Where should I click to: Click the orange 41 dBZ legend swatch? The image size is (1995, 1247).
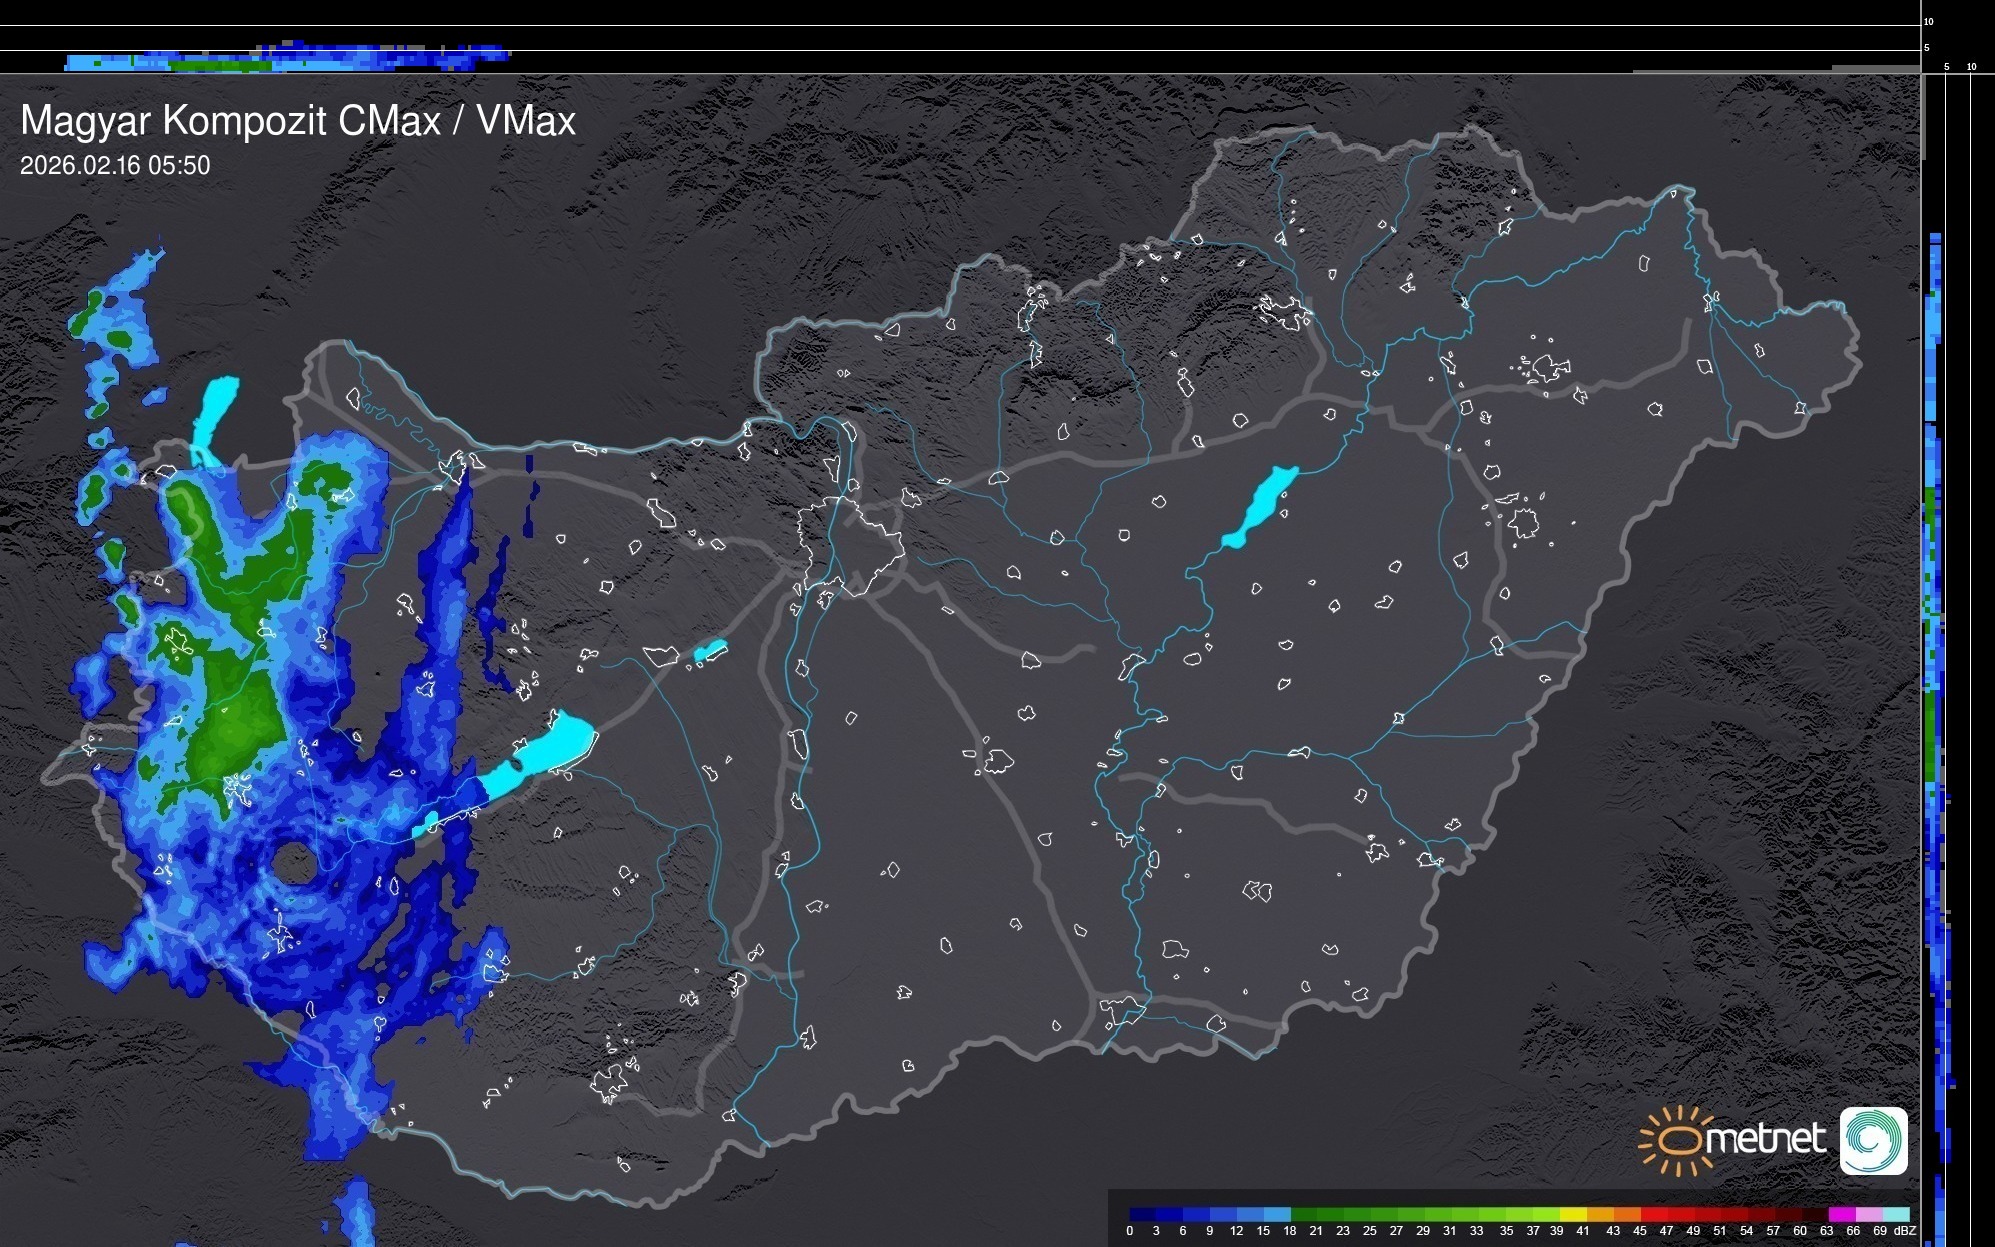[x=1599, y=1214]
